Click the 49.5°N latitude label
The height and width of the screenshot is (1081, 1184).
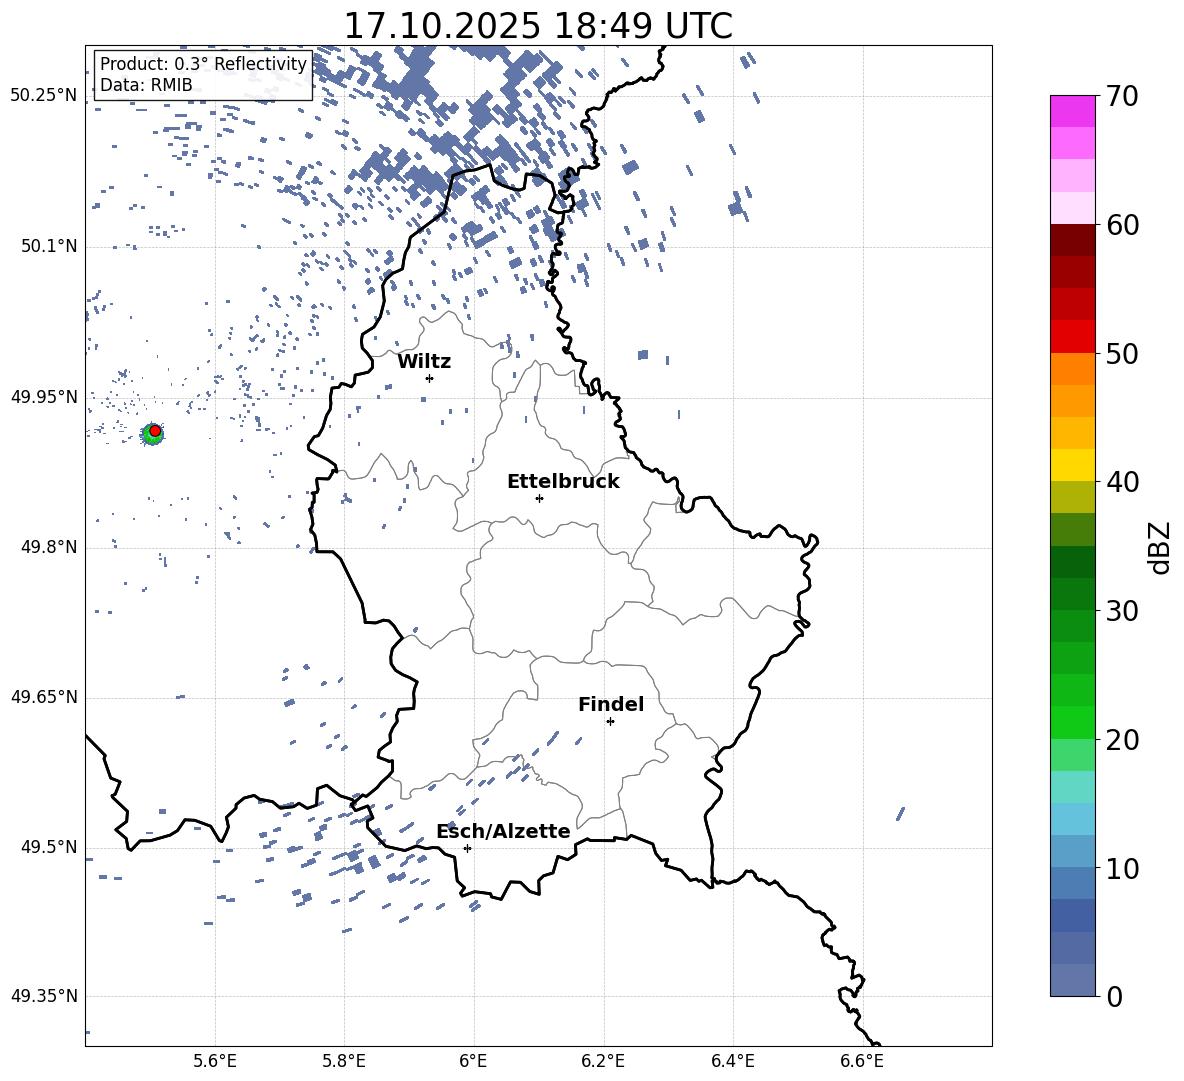[x=49, y=847]
